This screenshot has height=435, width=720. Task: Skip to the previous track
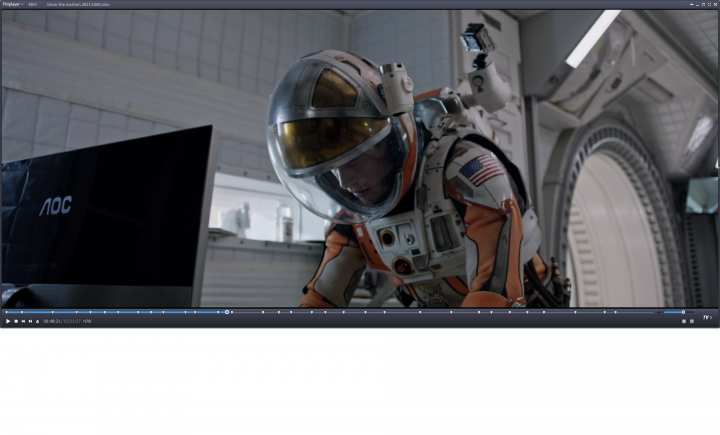(23, 321)
